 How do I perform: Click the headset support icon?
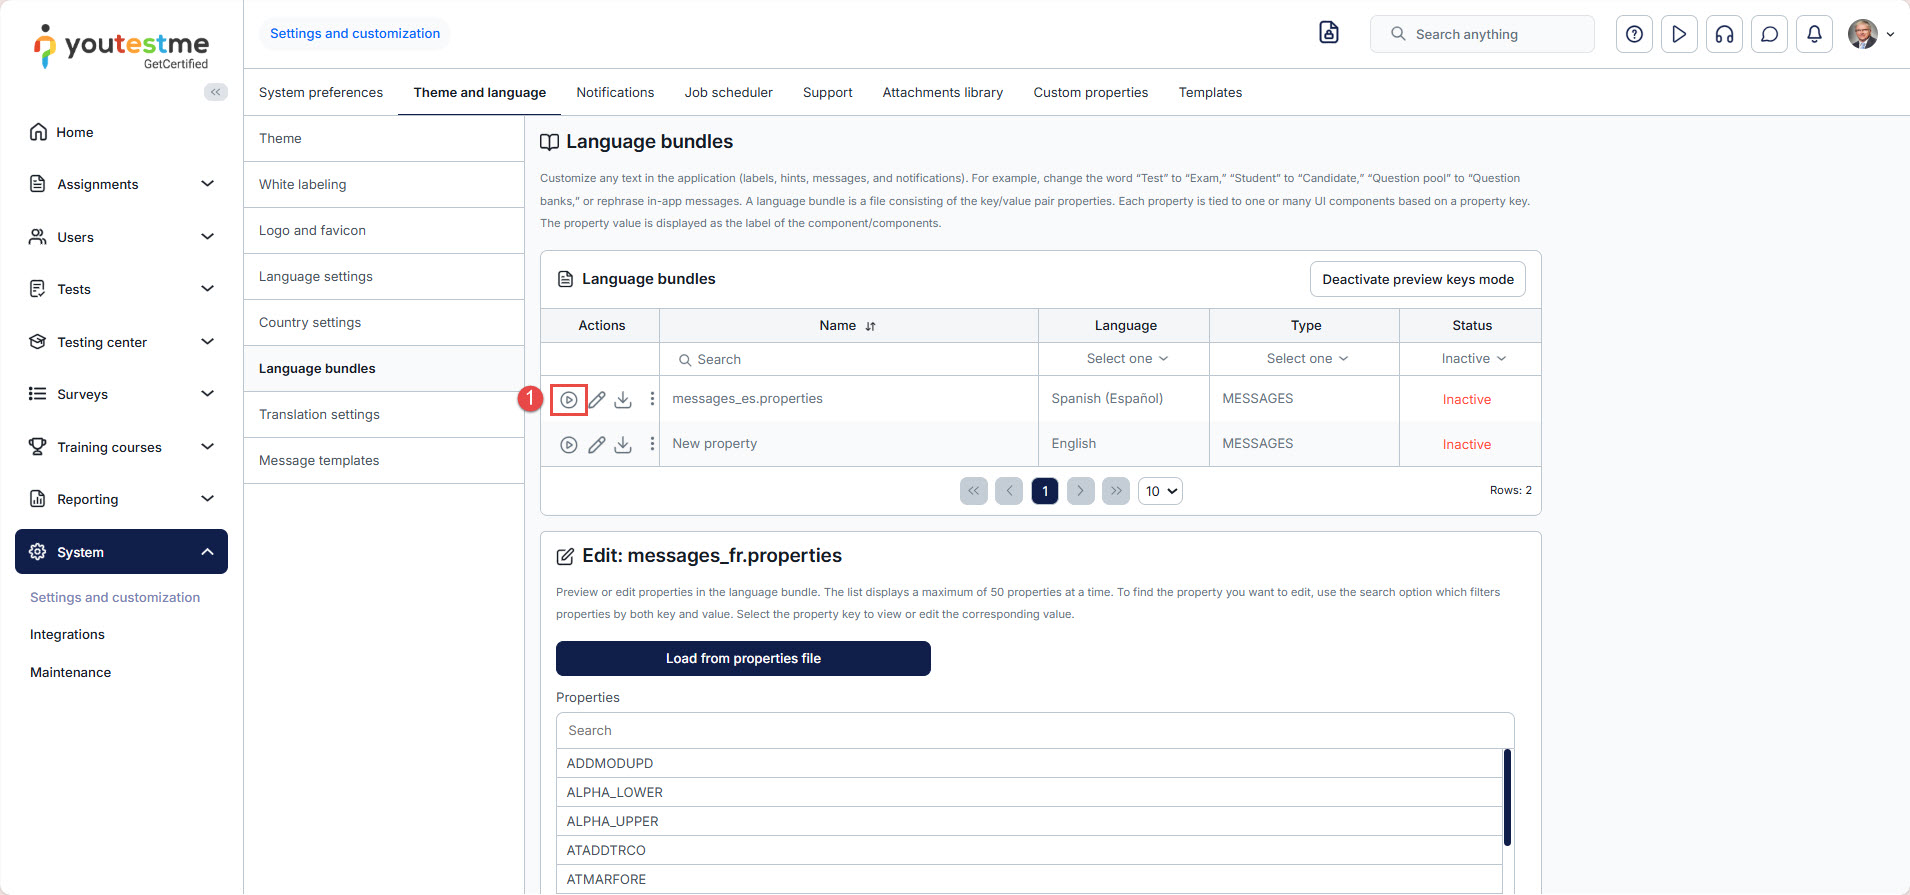[1724, 34]
